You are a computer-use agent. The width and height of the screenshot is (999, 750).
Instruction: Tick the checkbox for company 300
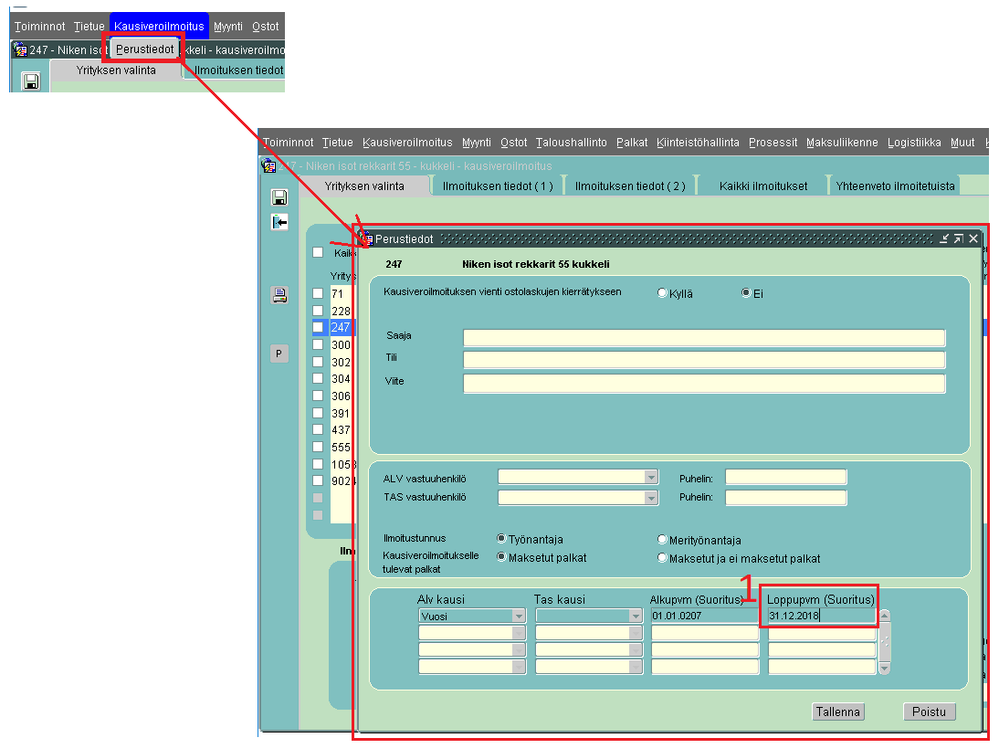point(318,344)
